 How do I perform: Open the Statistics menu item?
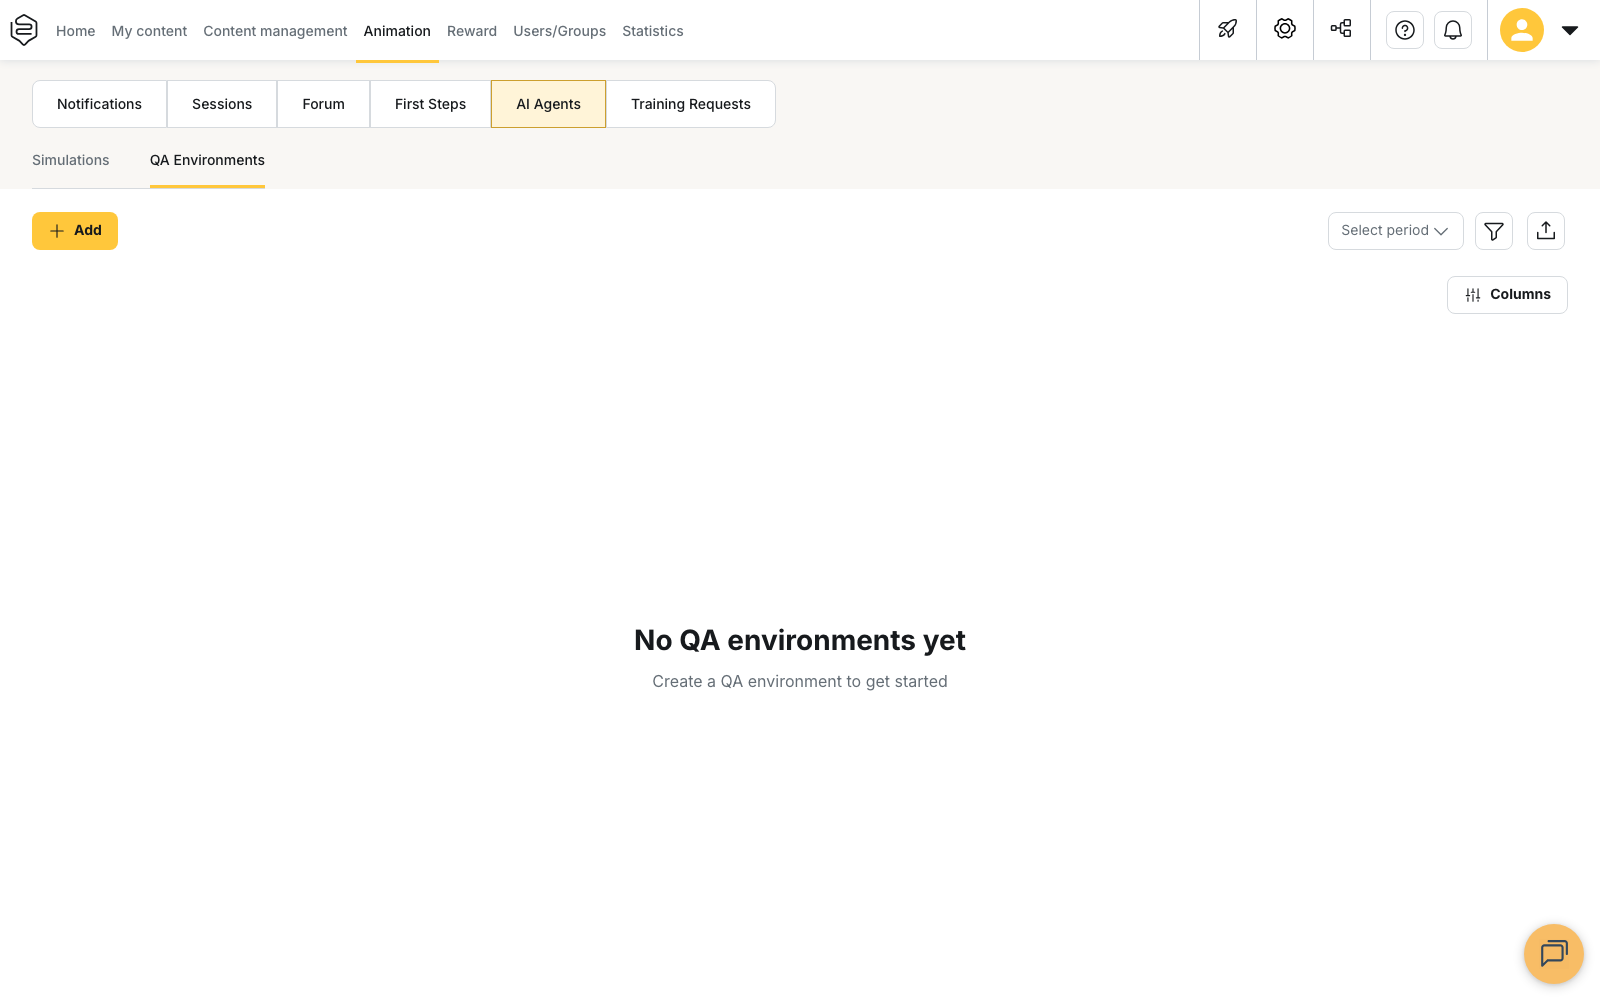[x=653, y=31]
